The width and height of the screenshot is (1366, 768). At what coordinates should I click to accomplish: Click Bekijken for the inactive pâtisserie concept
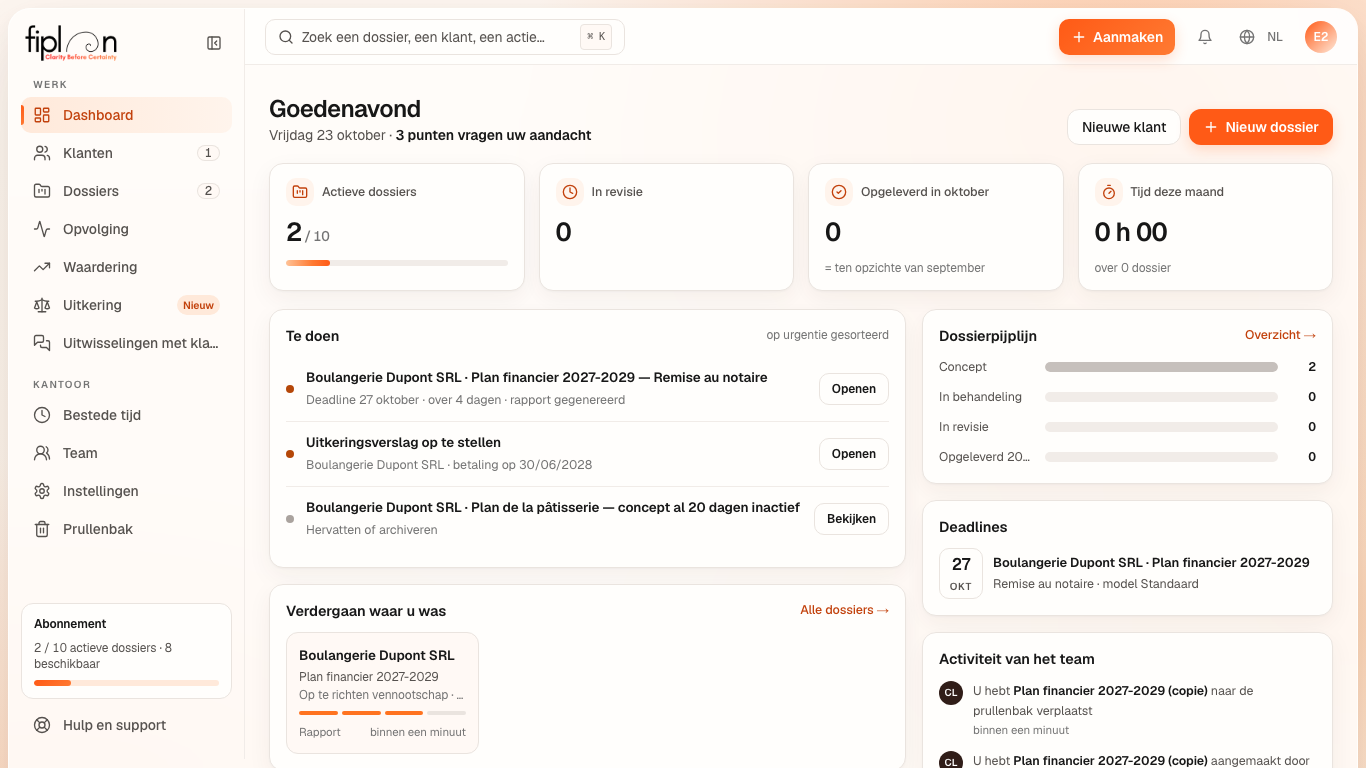(x=851, y=519)
